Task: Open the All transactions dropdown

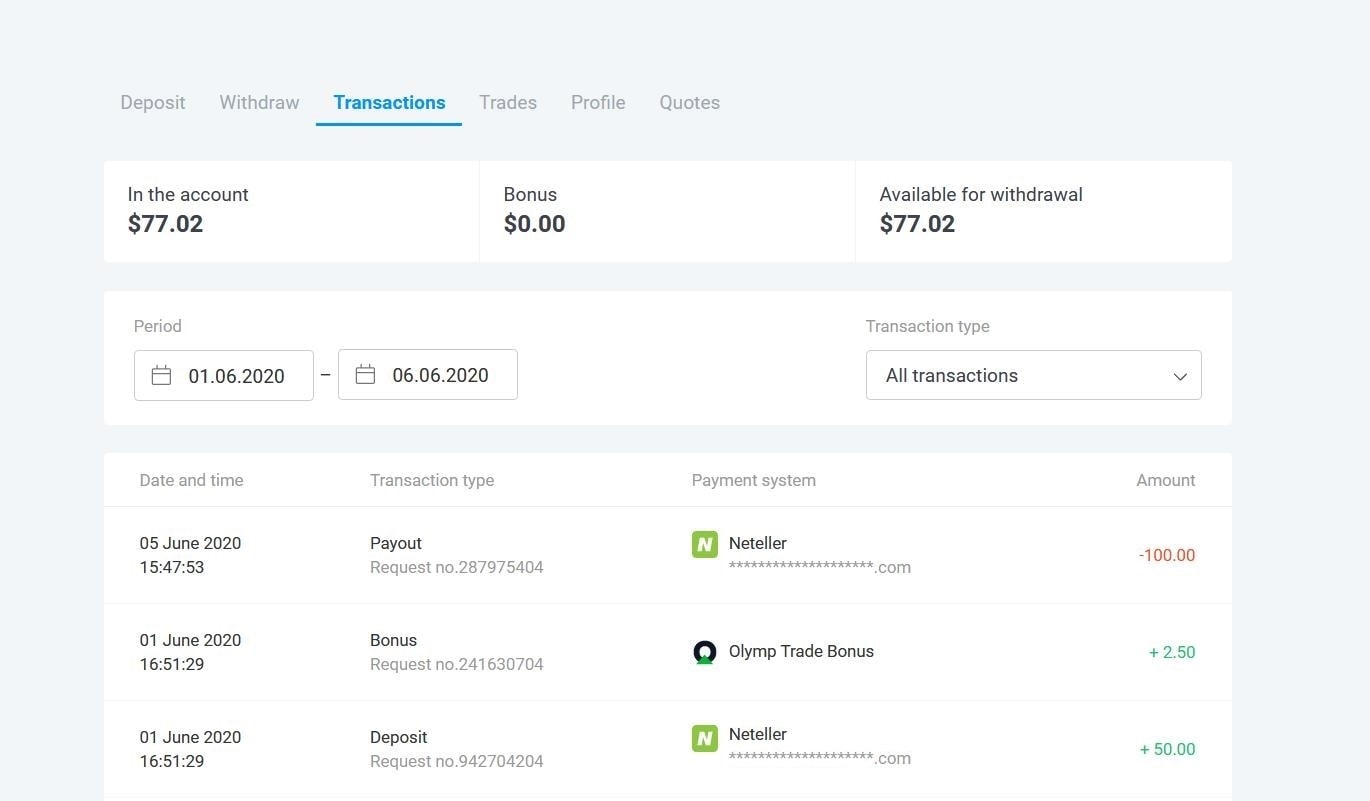Action: point(1033,375)
